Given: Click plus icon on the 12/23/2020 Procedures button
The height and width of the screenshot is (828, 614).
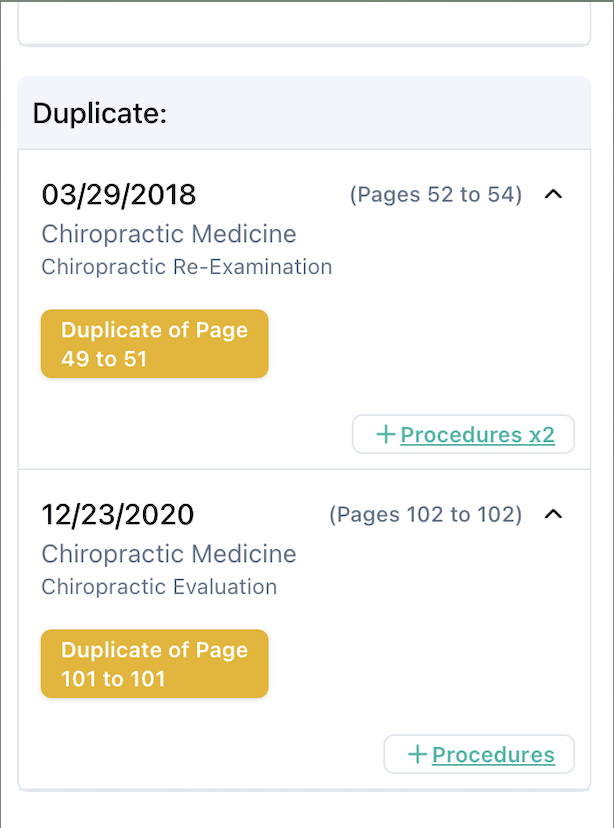Looking at the screenshot, I should (x=417, y=754).
